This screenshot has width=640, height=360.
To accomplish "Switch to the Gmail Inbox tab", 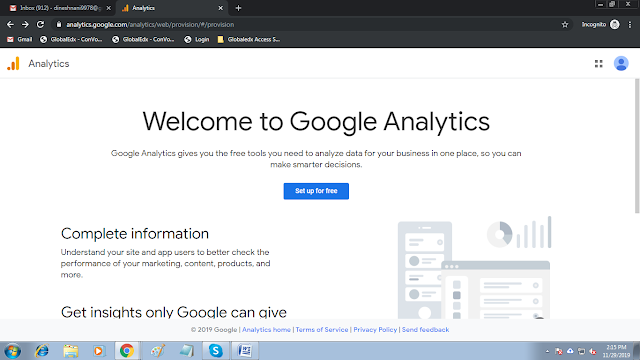I will pyautogui.click(x=59, y=8).
